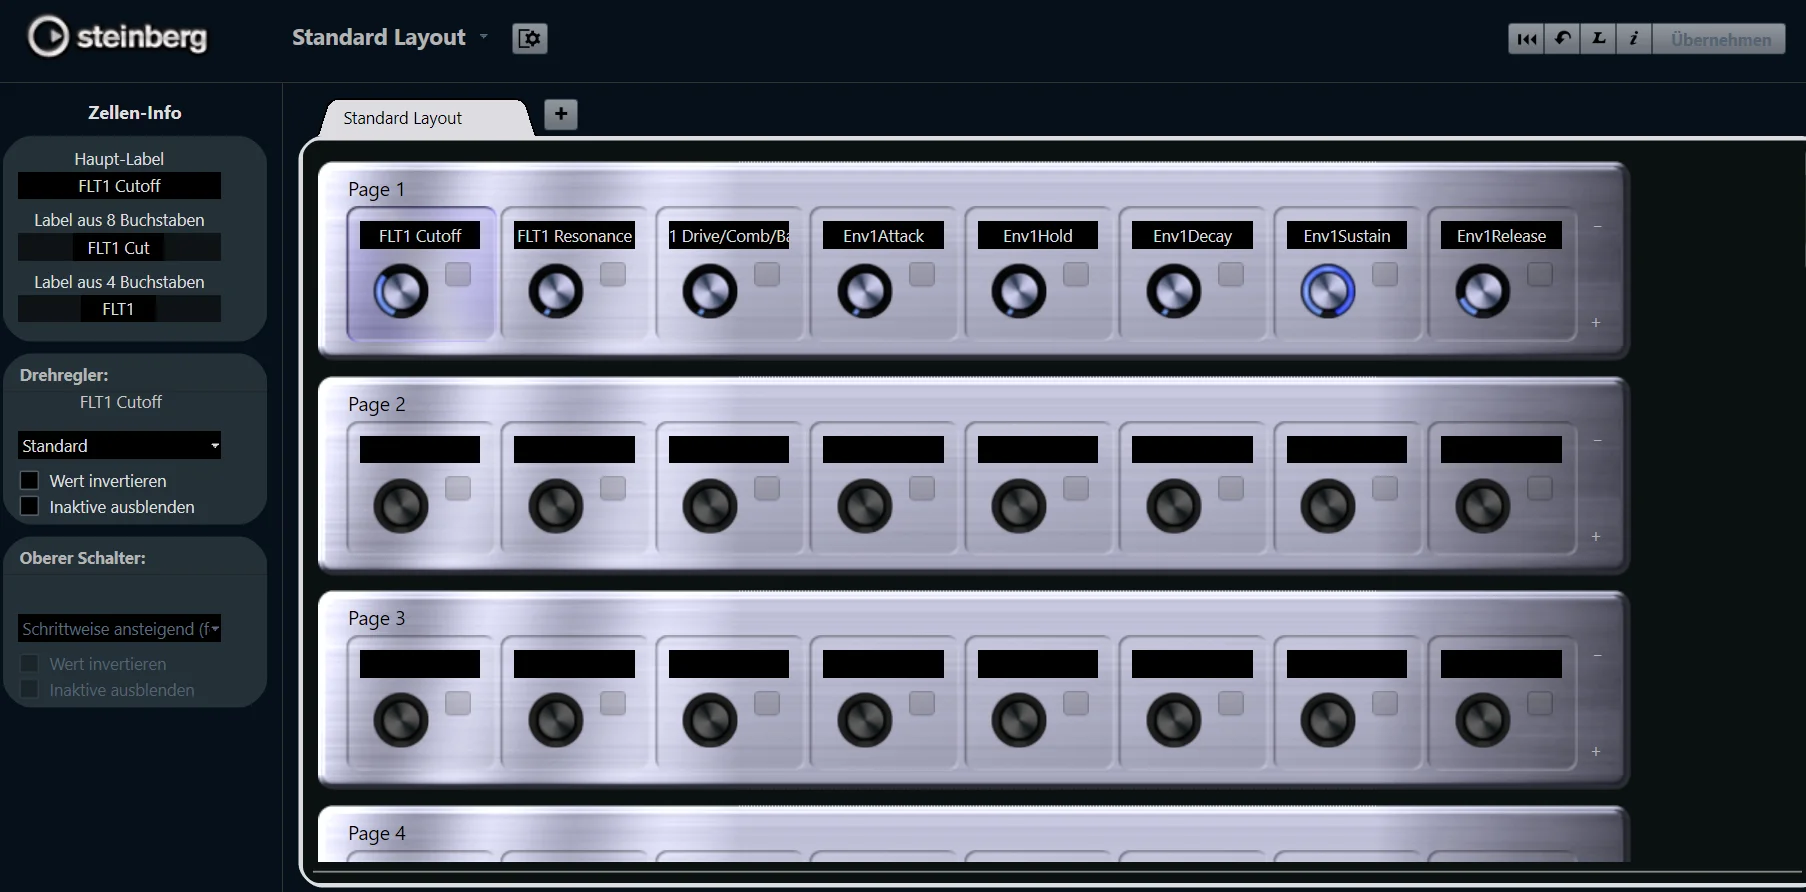This screenshot has height=892, width=1806.
Task: Select the FLT1 Resonance cell label
Action: pos(574,236)
